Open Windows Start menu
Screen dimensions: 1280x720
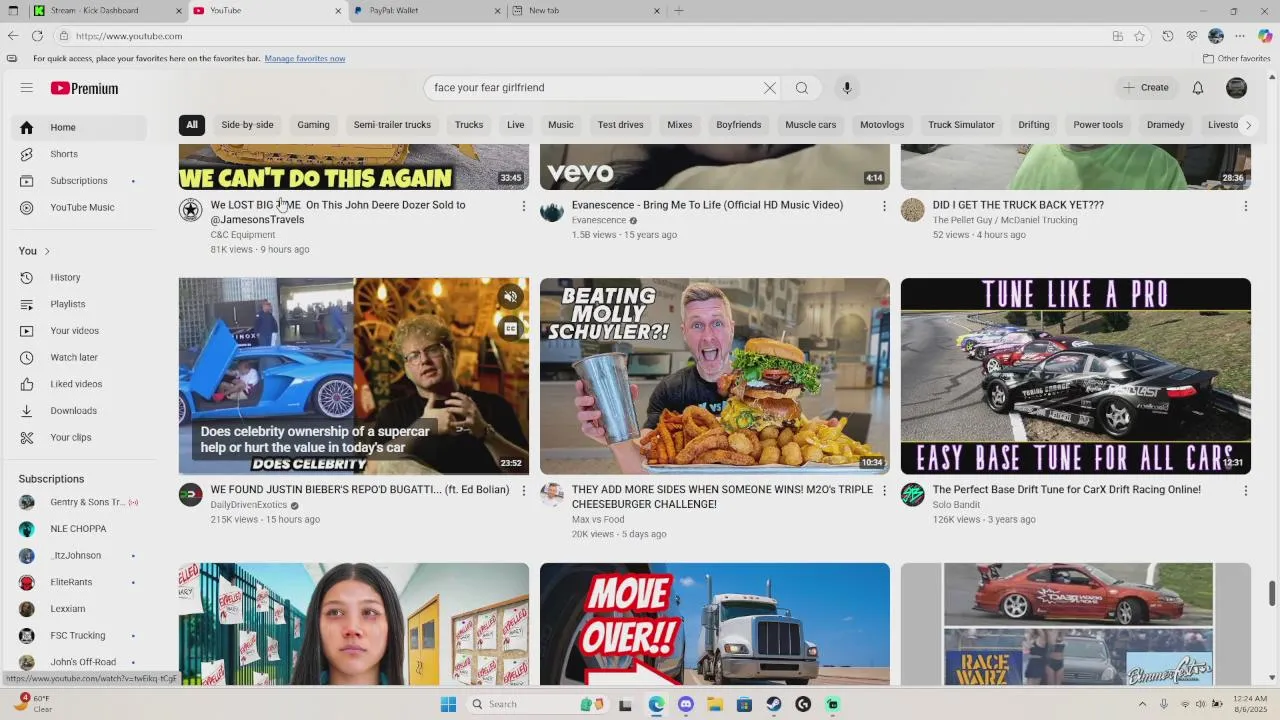click(x=448, y=705)
